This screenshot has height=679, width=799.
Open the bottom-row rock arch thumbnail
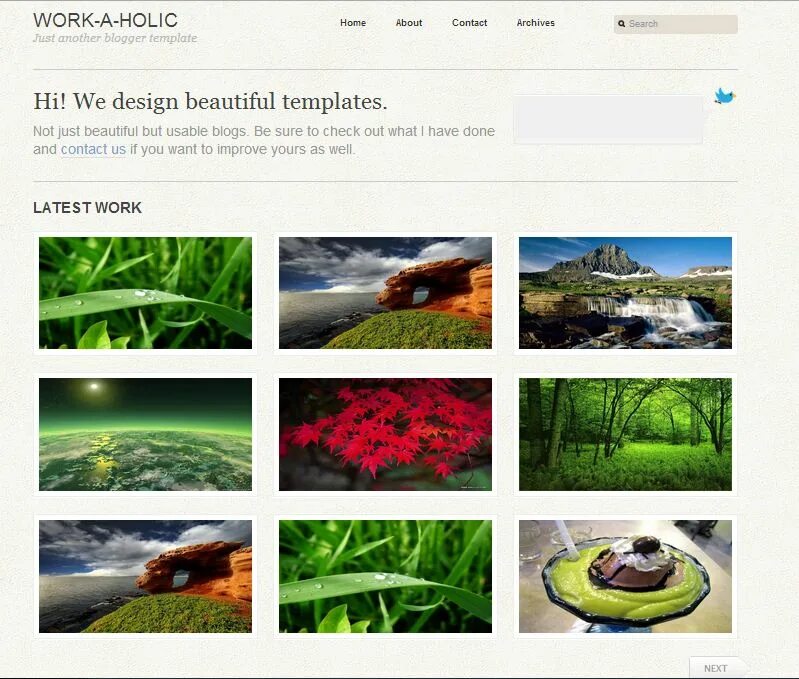point(145,576)
